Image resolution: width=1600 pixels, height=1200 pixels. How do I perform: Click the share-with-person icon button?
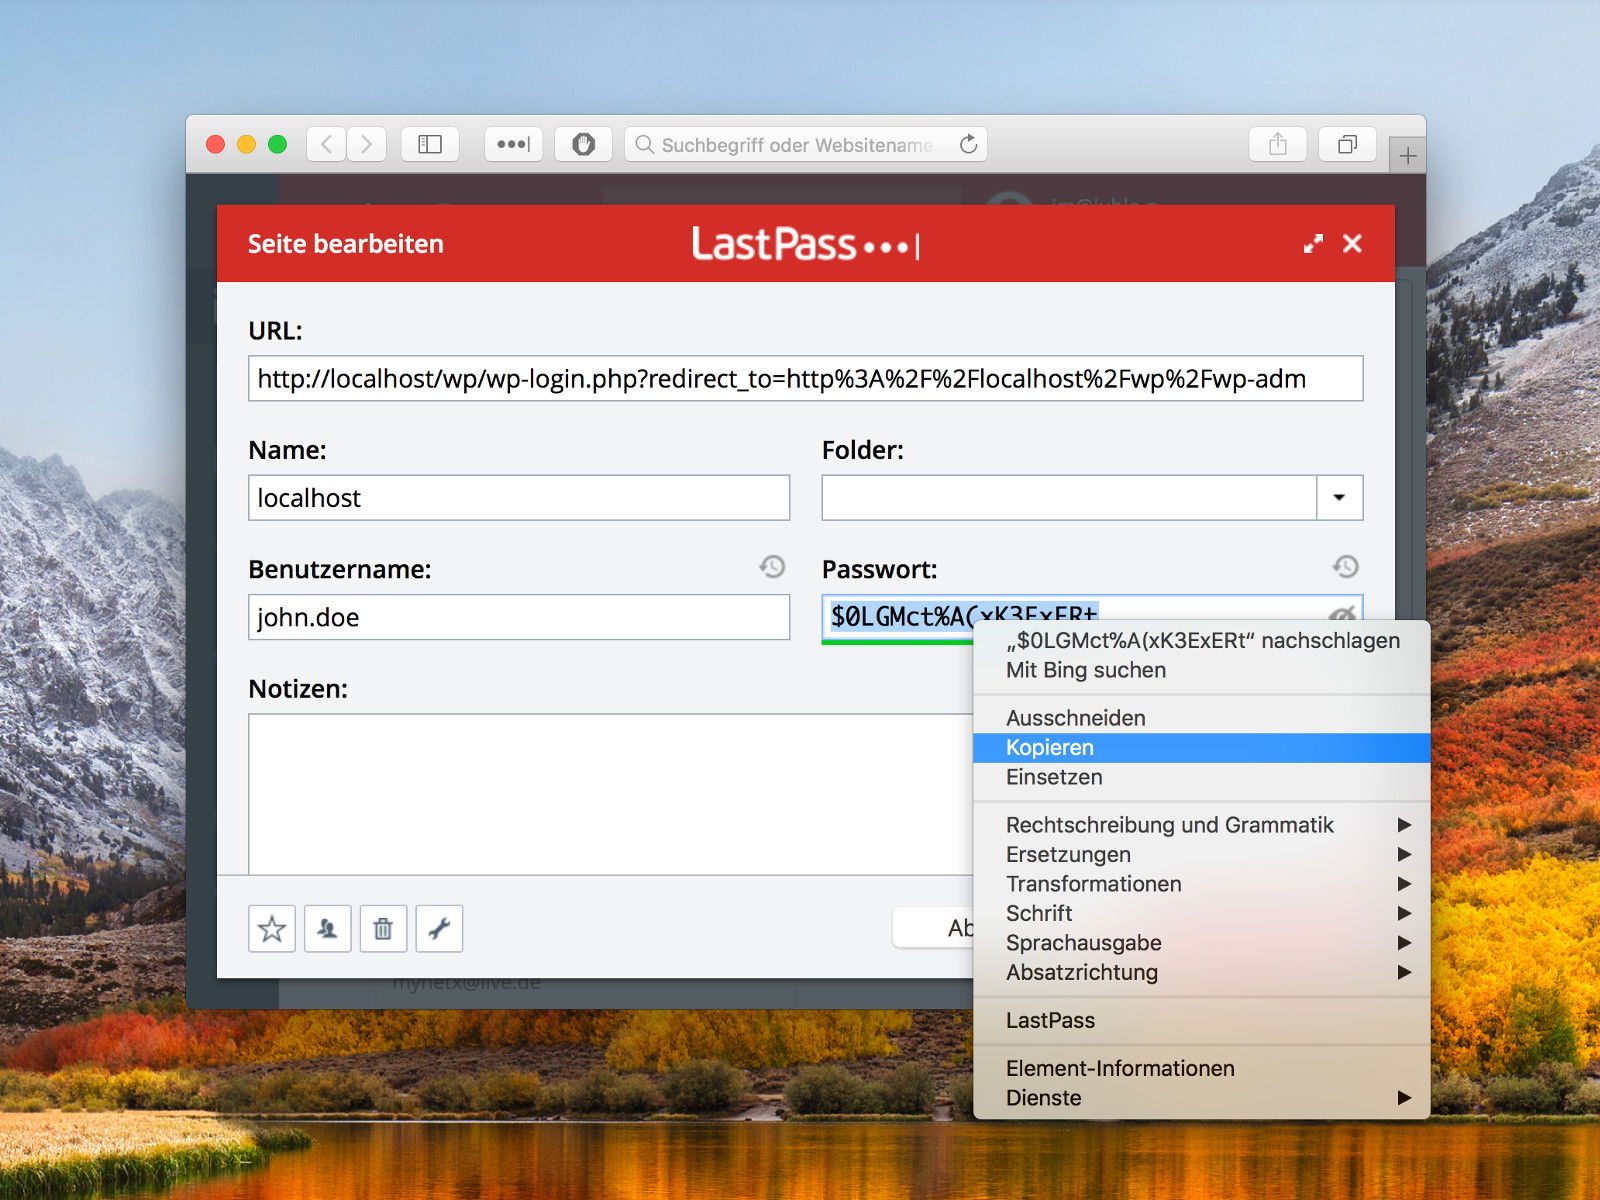tap(327, 929)
